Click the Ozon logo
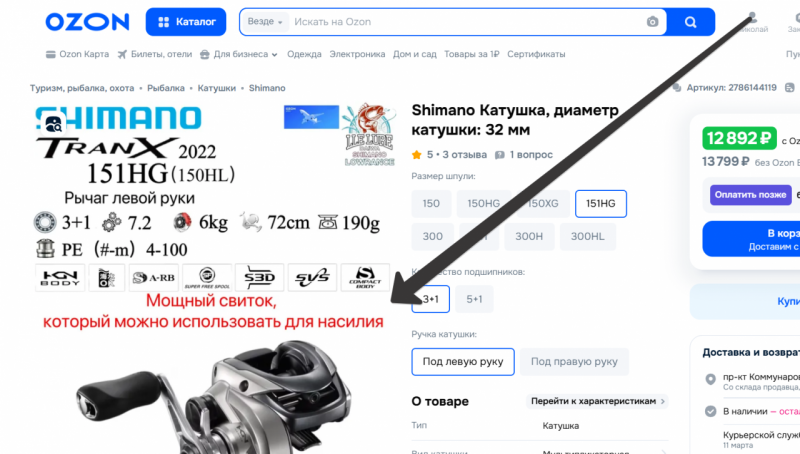 (x=87, y=22)
